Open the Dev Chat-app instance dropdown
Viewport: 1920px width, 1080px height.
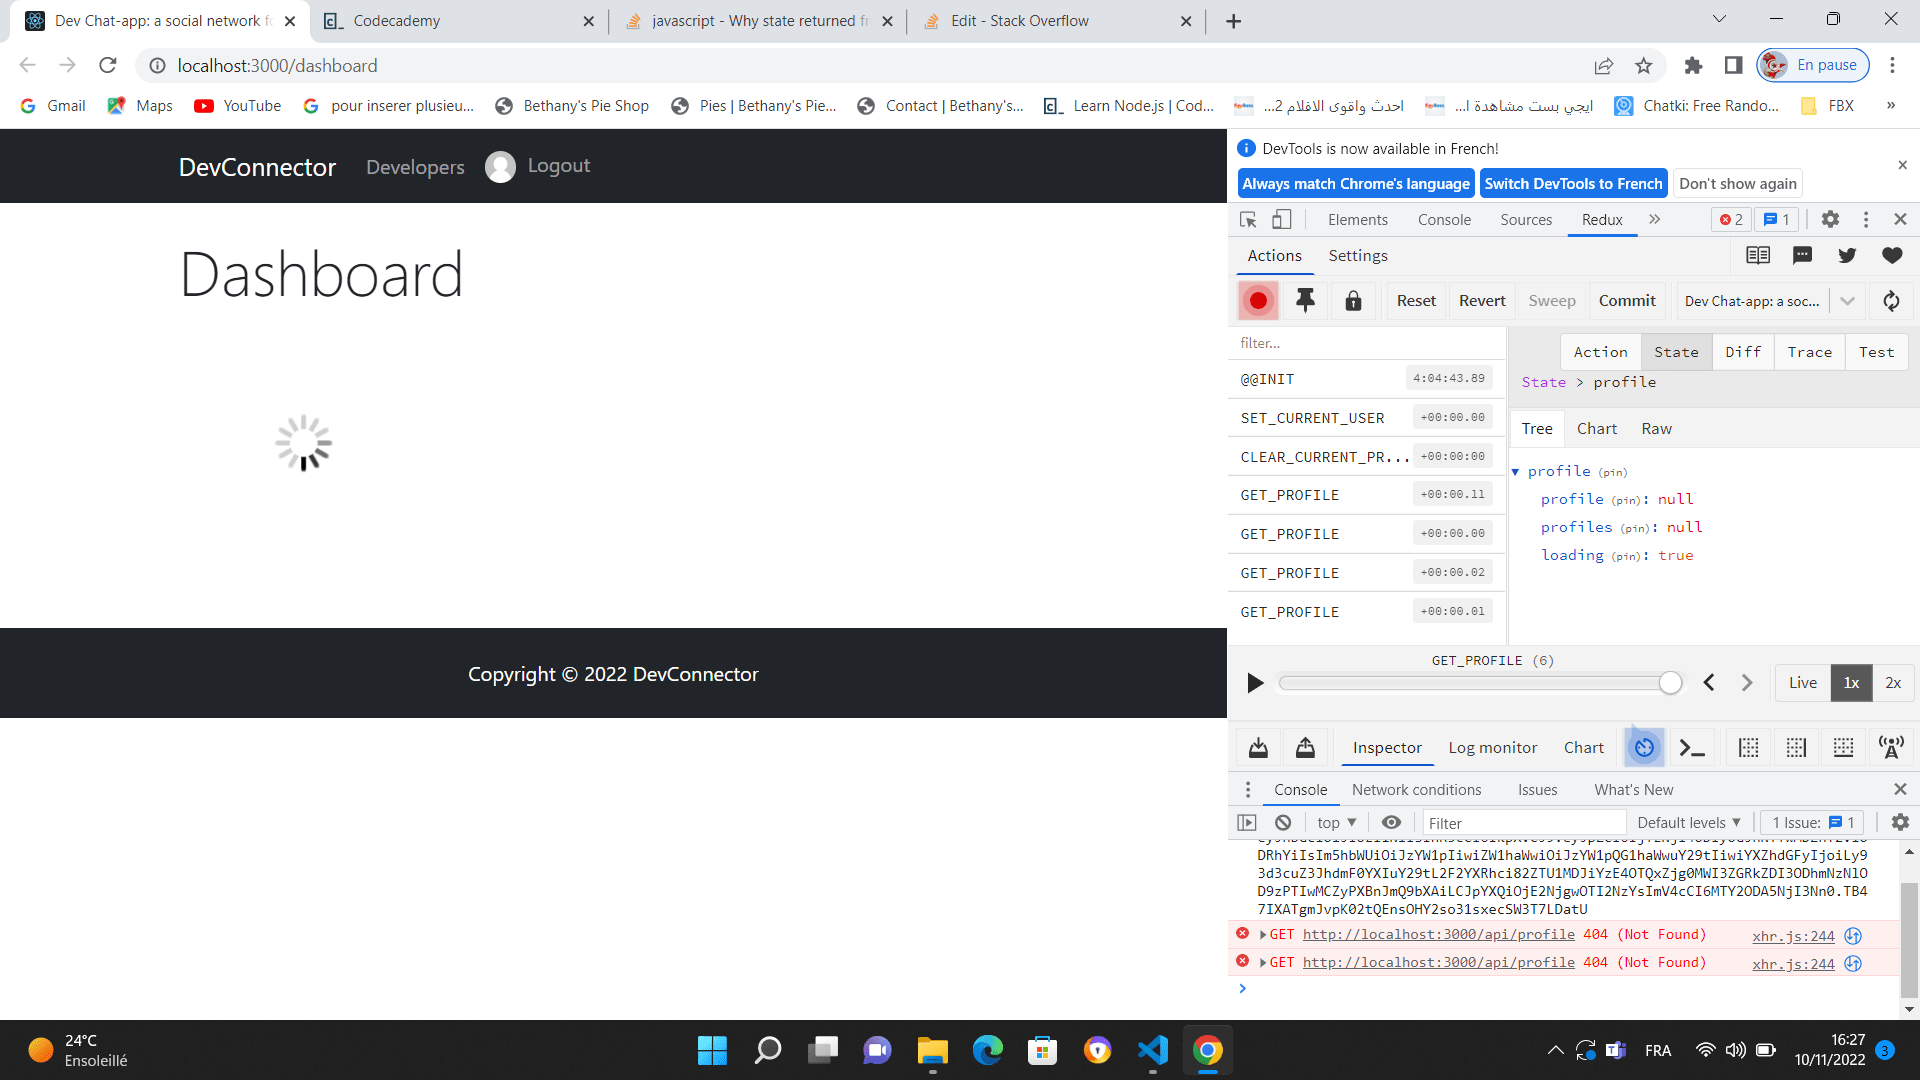1847,300
